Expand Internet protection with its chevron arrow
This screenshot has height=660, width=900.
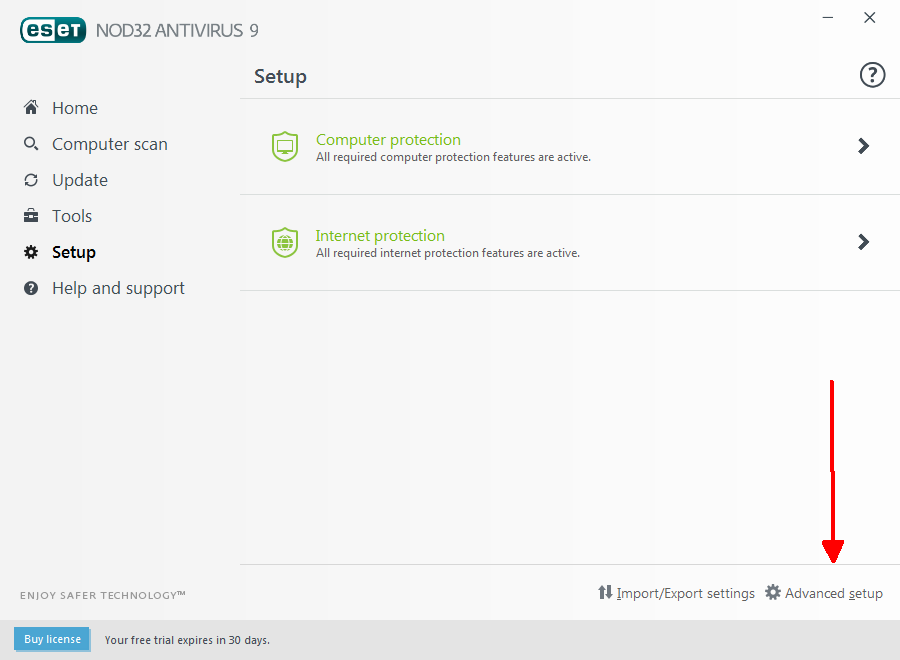(x=863, y=242)
